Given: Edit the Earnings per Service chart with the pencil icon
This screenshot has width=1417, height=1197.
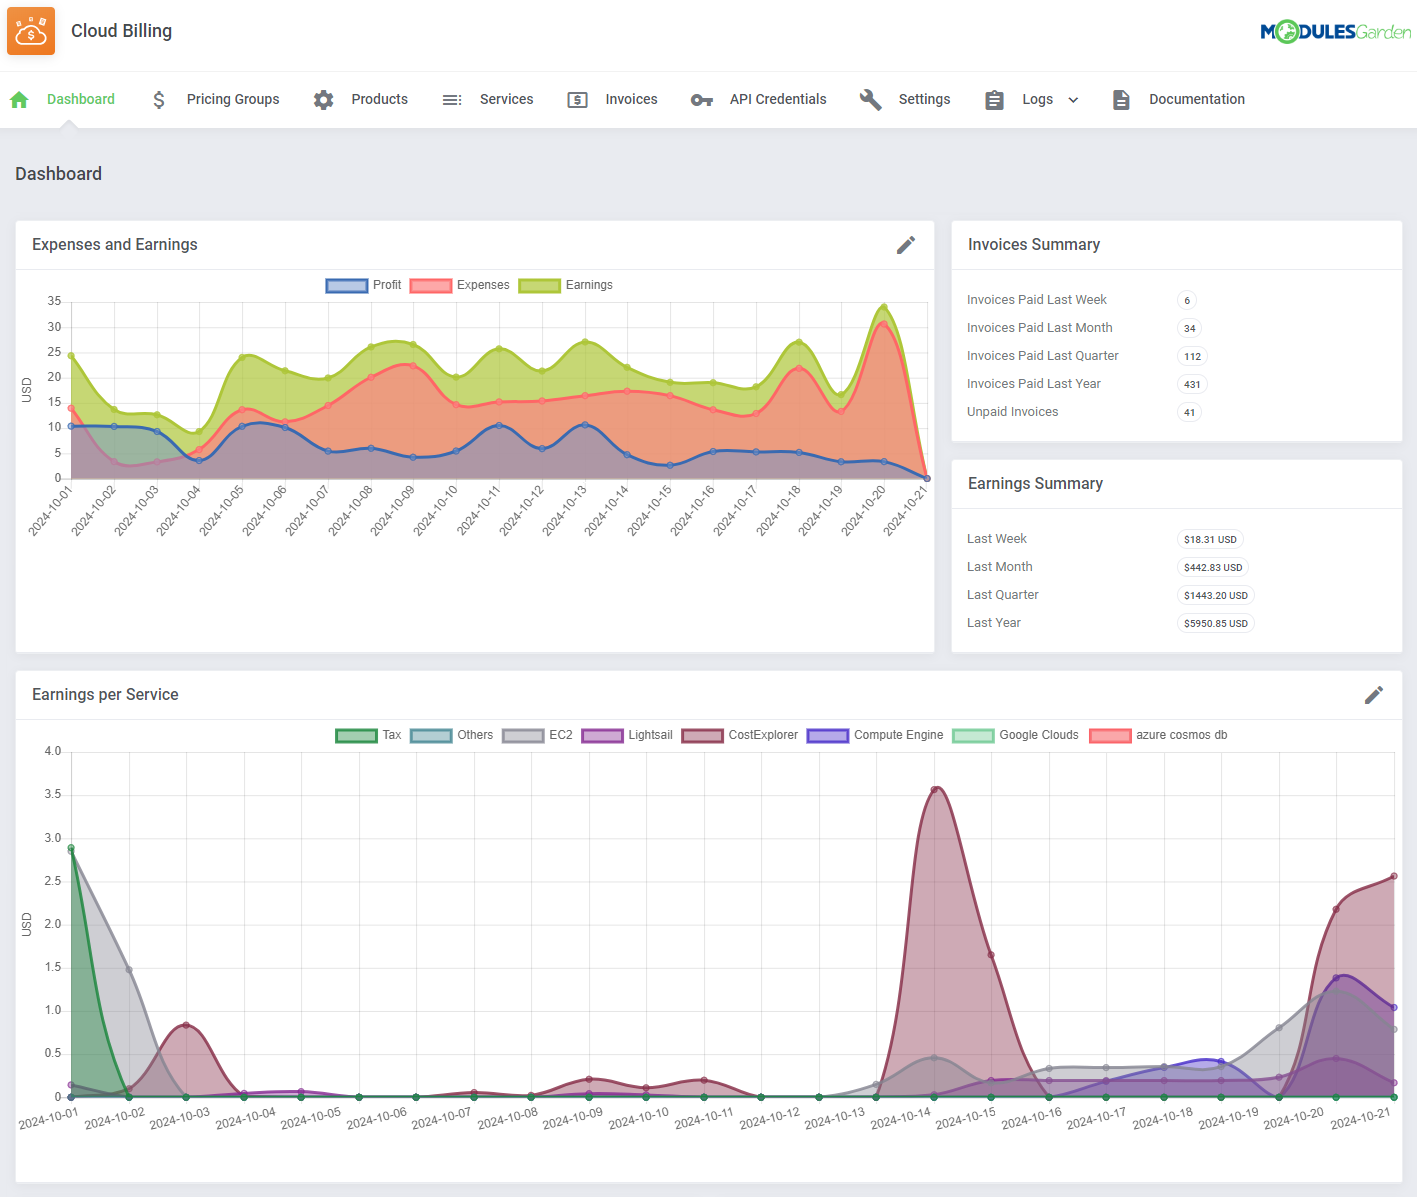Looking at the screenshot, I should [x=1374, y=695].
